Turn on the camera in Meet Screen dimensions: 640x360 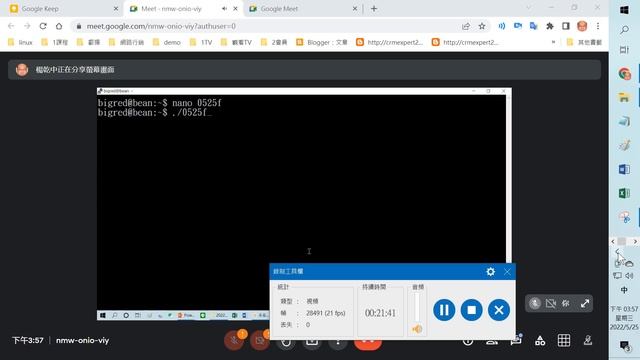(260, 340)
